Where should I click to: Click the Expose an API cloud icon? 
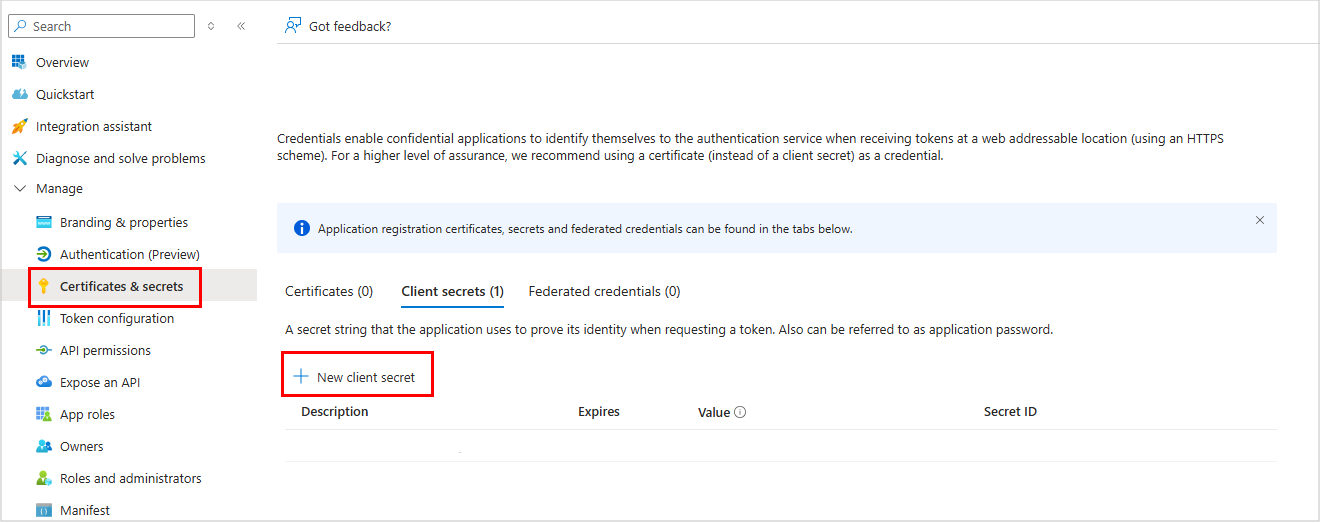pos(43,382)
